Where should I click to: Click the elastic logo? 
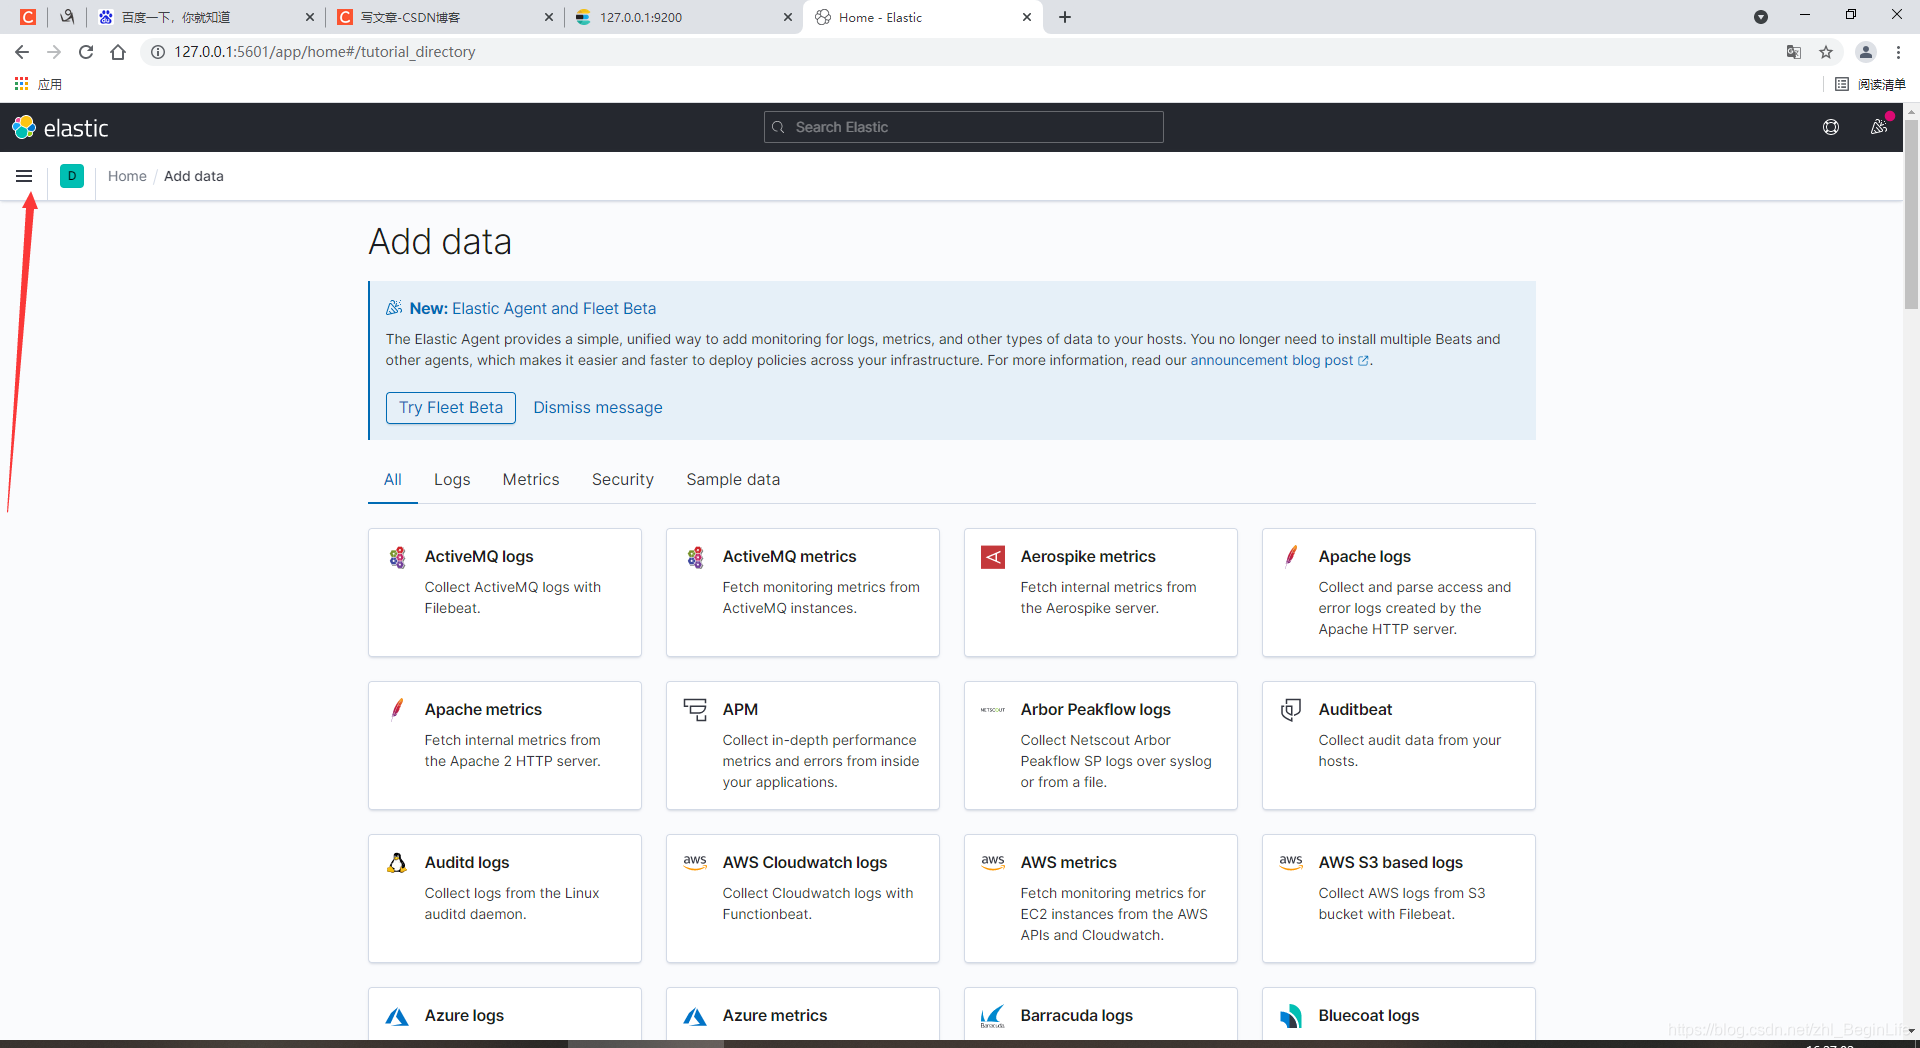(x=60, y=128)
